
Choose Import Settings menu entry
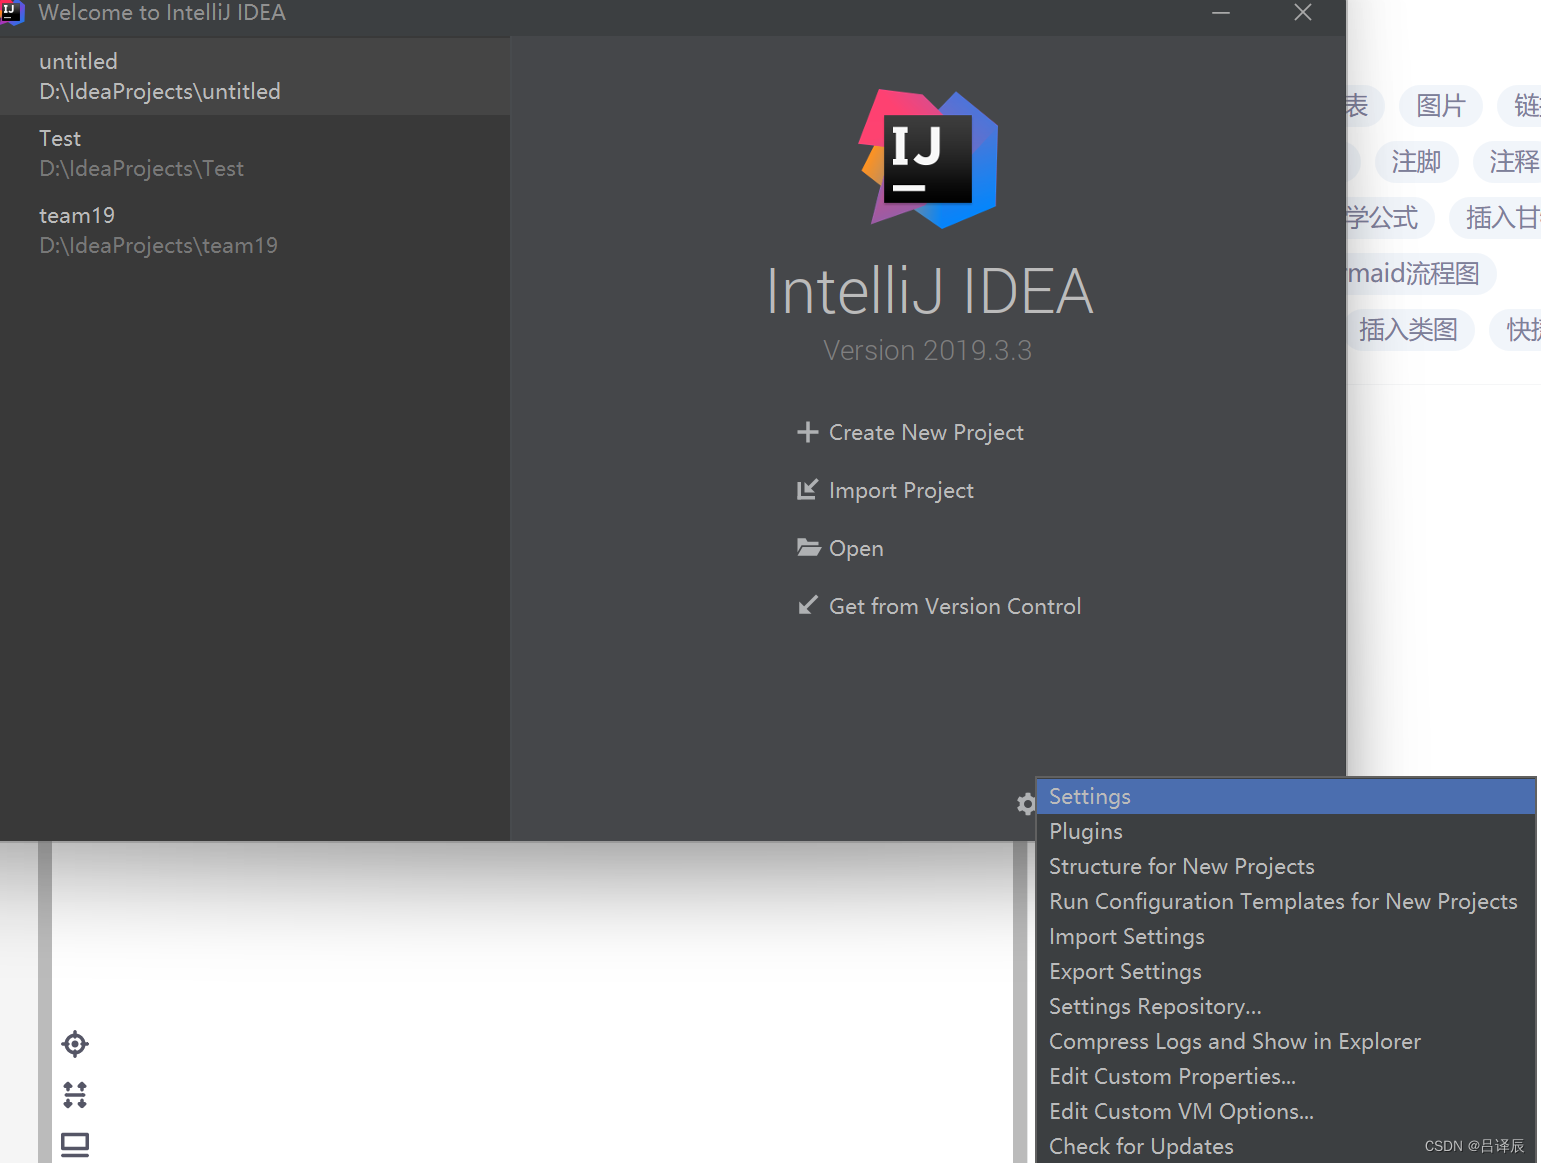click(x=1286, y=937)
